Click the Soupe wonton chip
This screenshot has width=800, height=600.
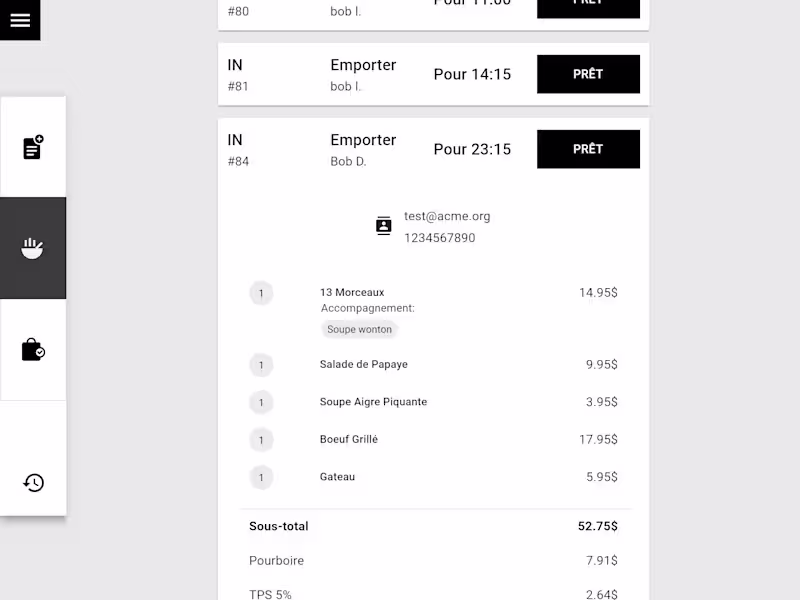[x=360, y=329]
